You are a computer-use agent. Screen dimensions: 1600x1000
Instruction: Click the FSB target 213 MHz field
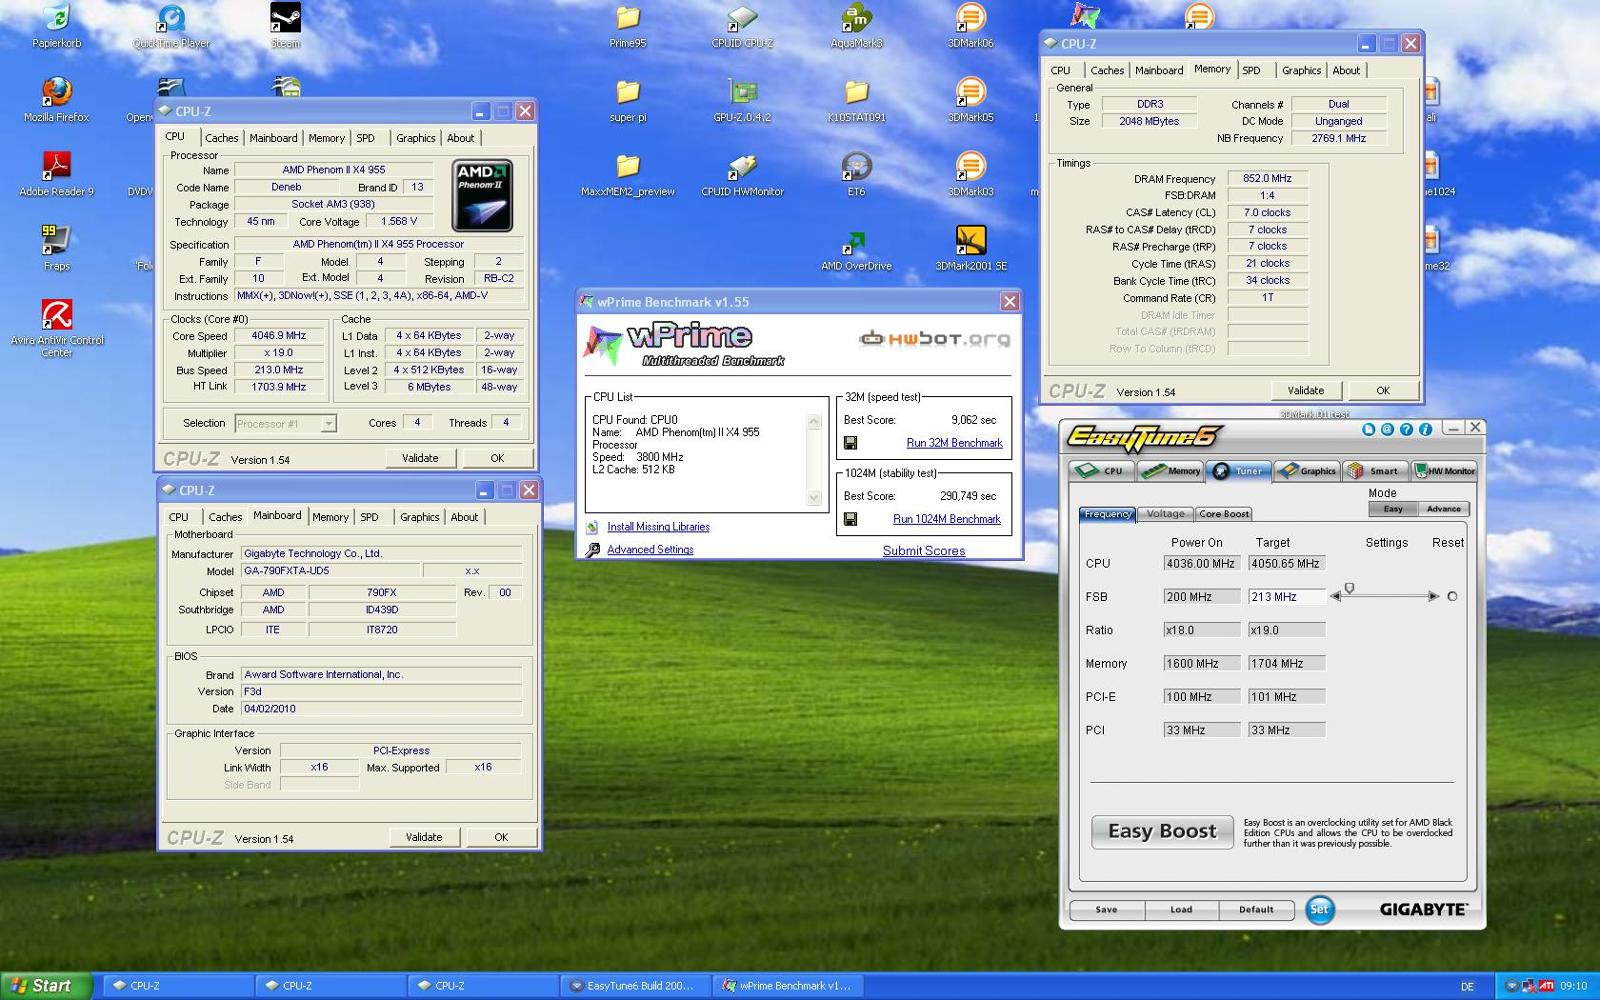point(1286,597)
